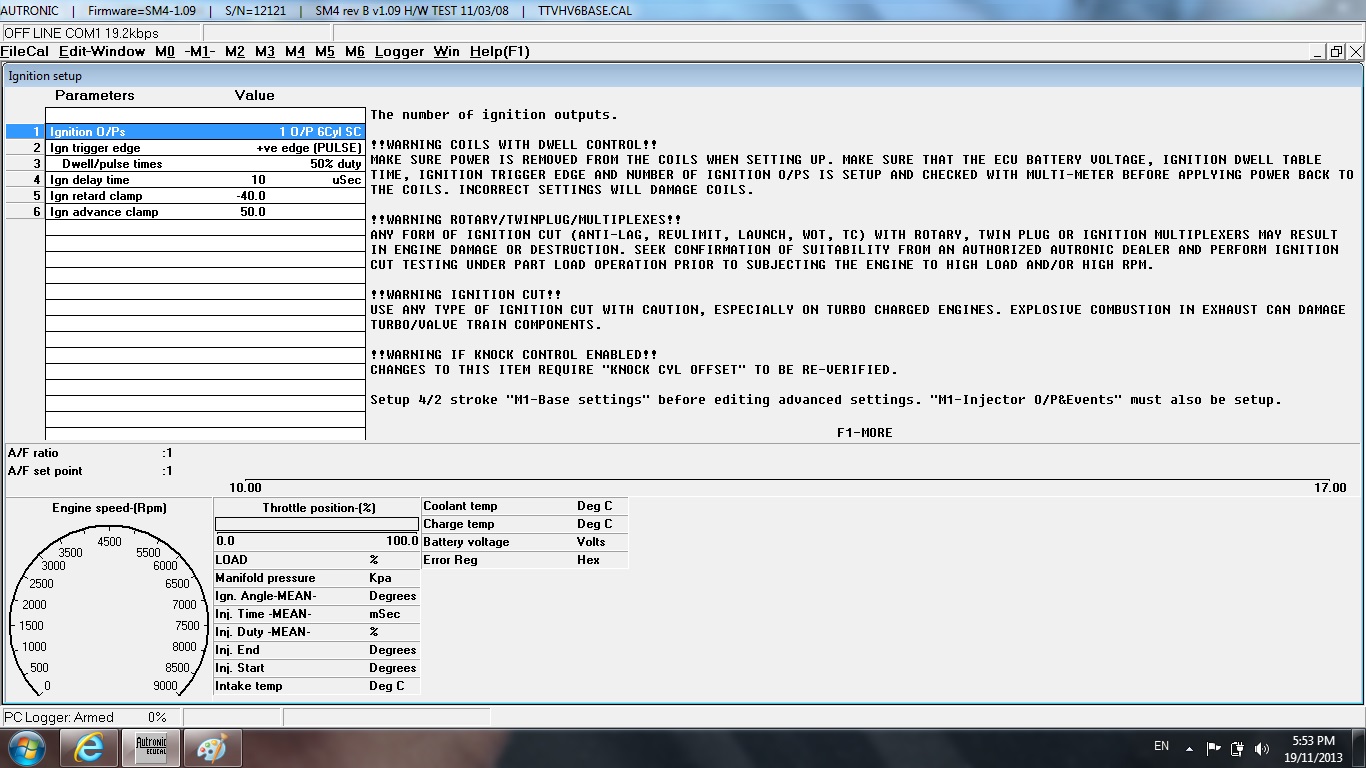Open the M3 menu

pos(265,52)
